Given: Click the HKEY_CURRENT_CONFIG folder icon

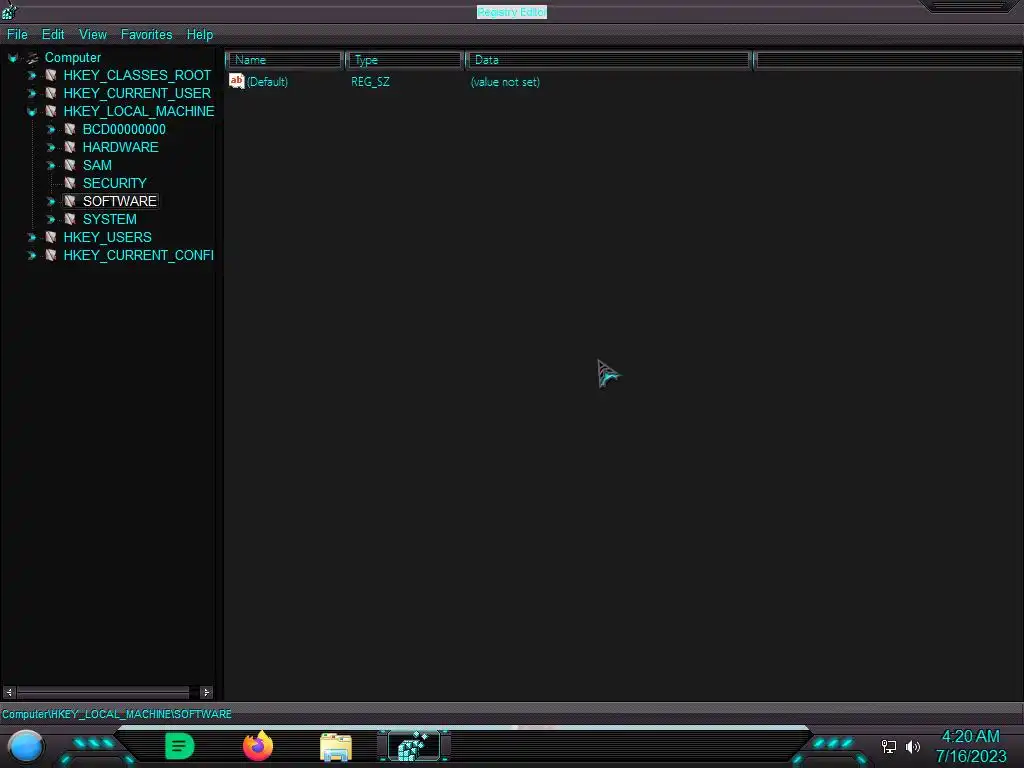Looking at the screenshot, I should pos(51,255).
